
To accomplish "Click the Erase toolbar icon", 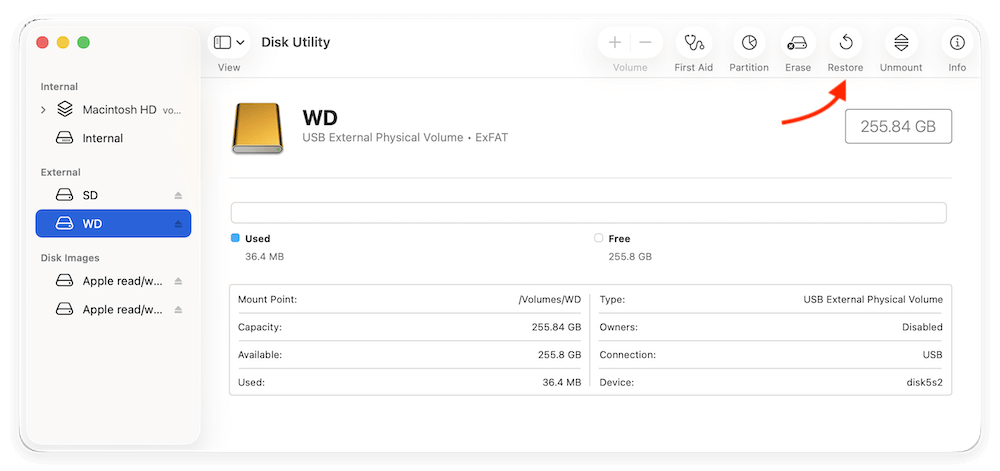I will coord(797,43).
